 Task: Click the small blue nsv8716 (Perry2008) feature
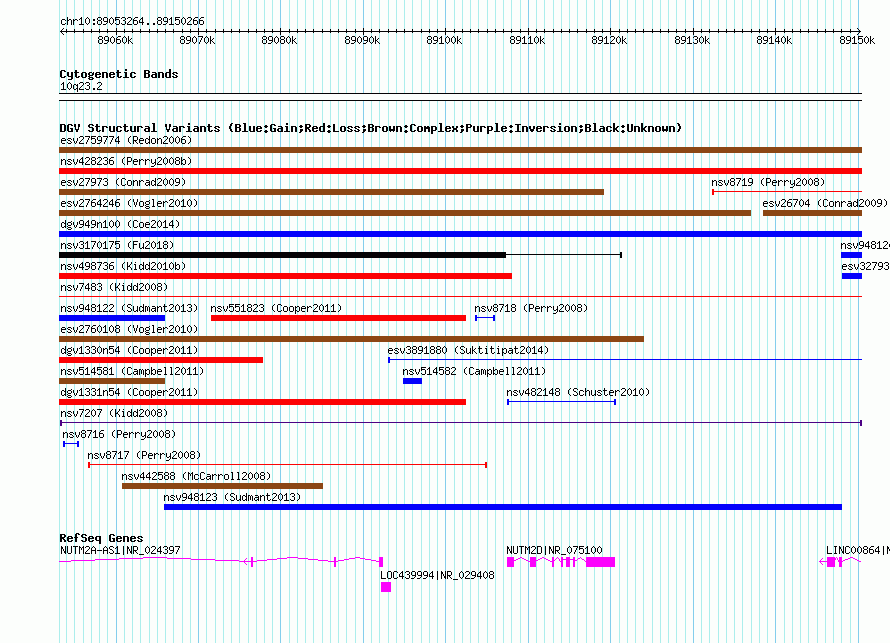tap(71, 444)
